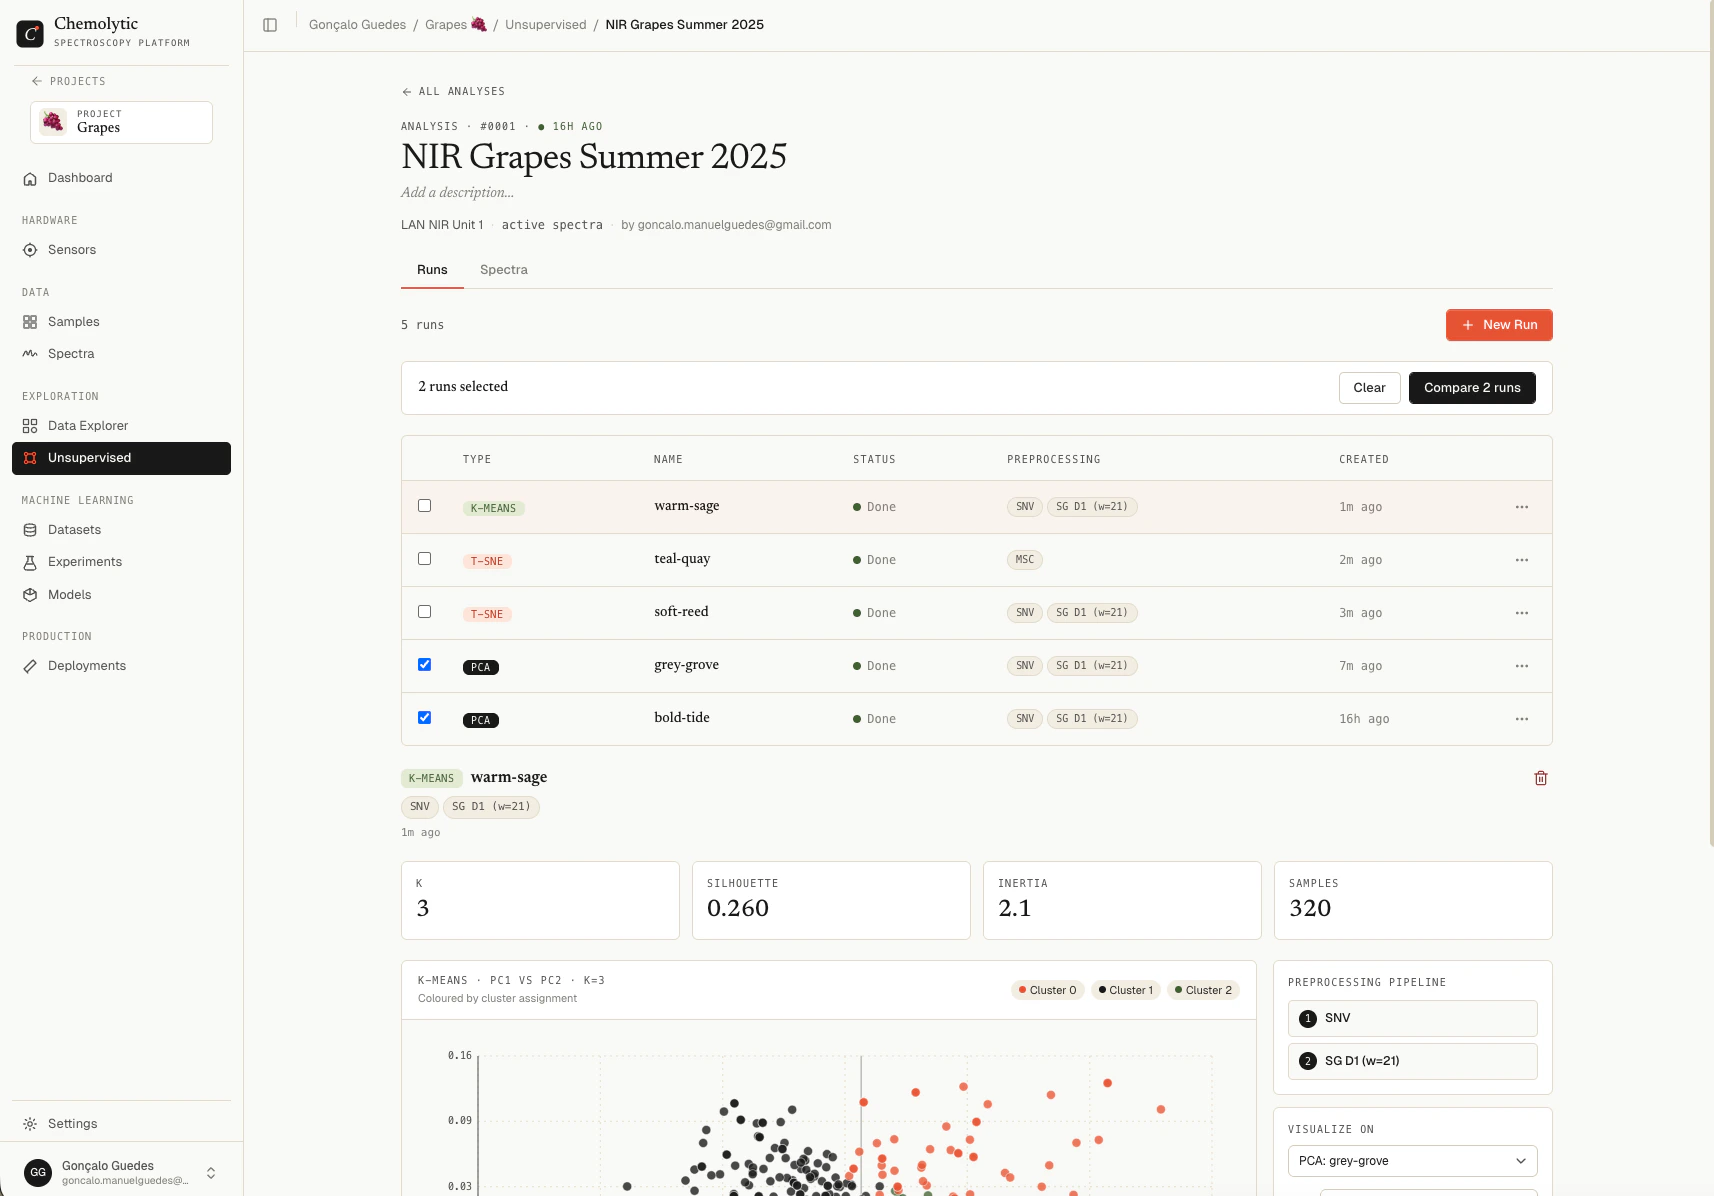1714x1196 pixels.
Task: Toggle the sidebar collapse icon
Action: coord(270,25)
